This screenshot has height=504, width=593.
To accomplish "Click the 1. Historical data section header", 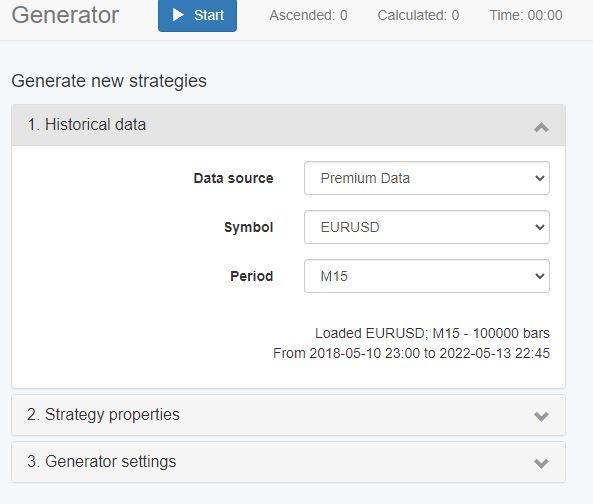I will point(289,125).
